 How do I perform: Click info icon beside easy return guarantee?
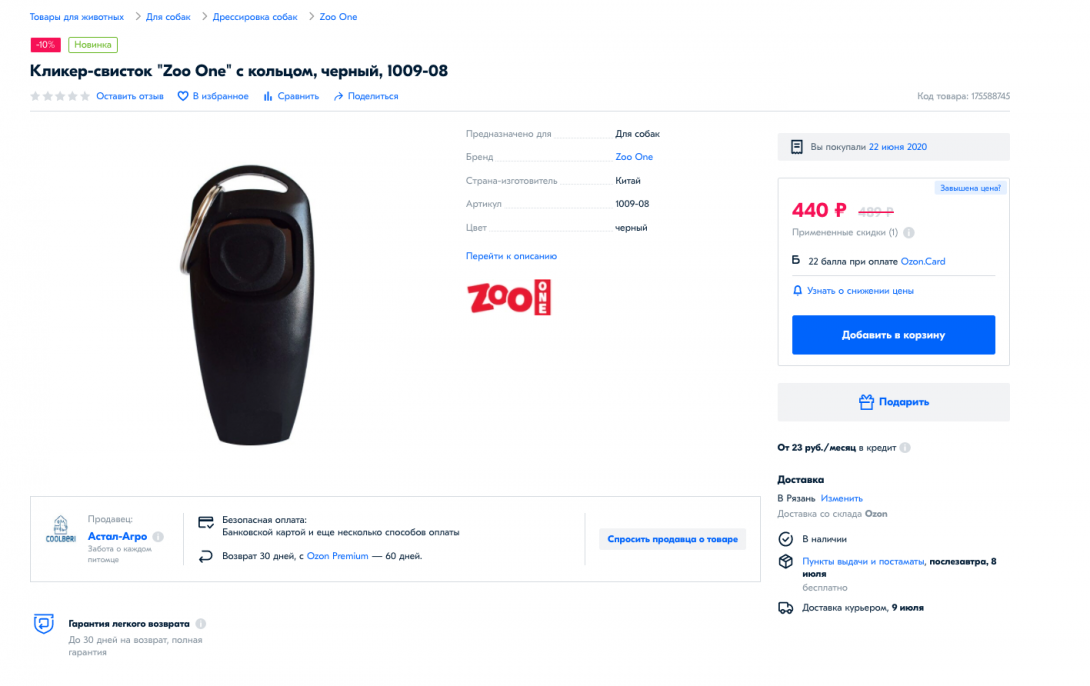point(201,624)
